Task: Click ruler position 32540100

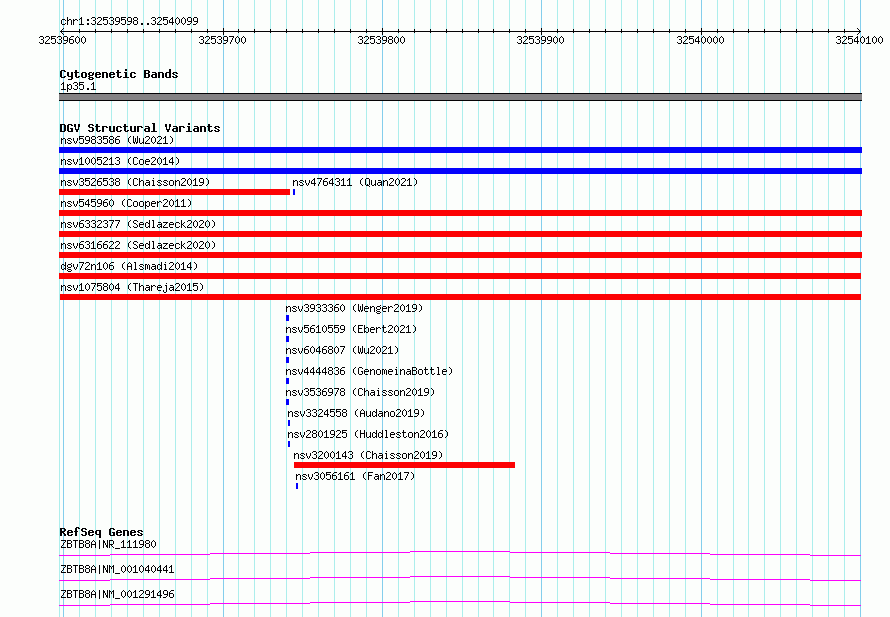Action: coord(859,40)
